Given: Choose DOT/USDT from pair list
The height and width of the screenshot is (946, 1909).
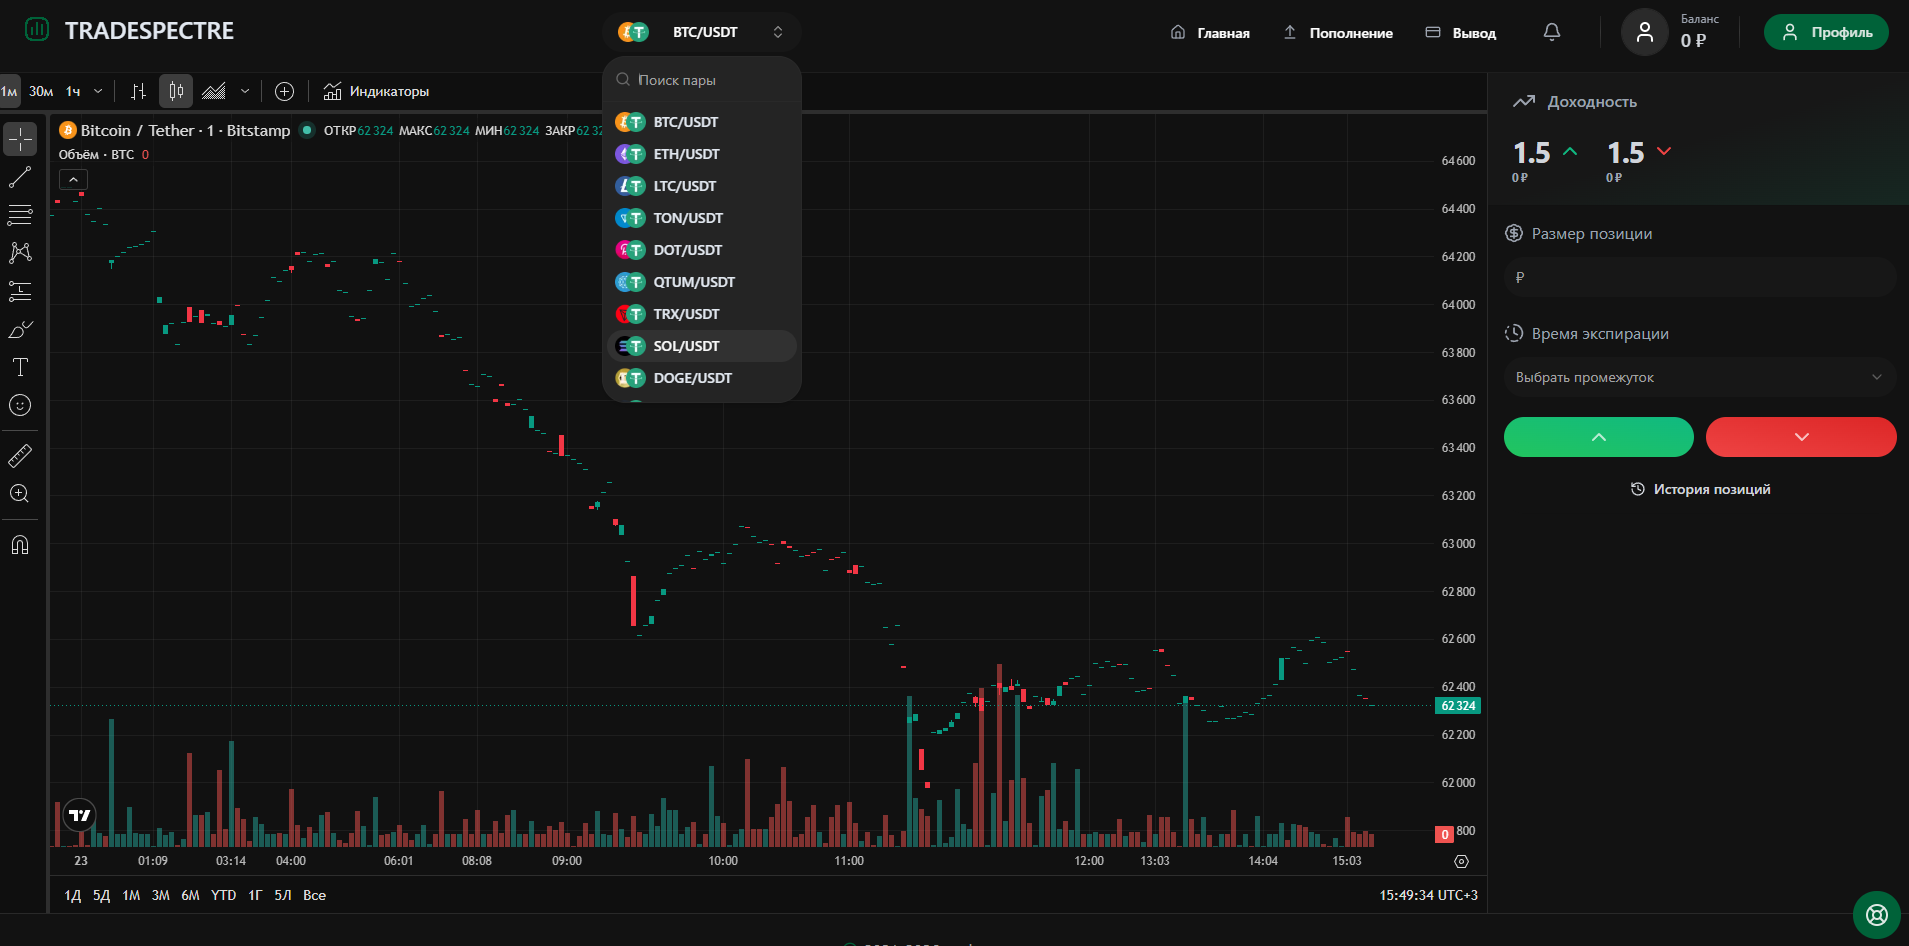Looking at the screenshot, I should (702, 250).
